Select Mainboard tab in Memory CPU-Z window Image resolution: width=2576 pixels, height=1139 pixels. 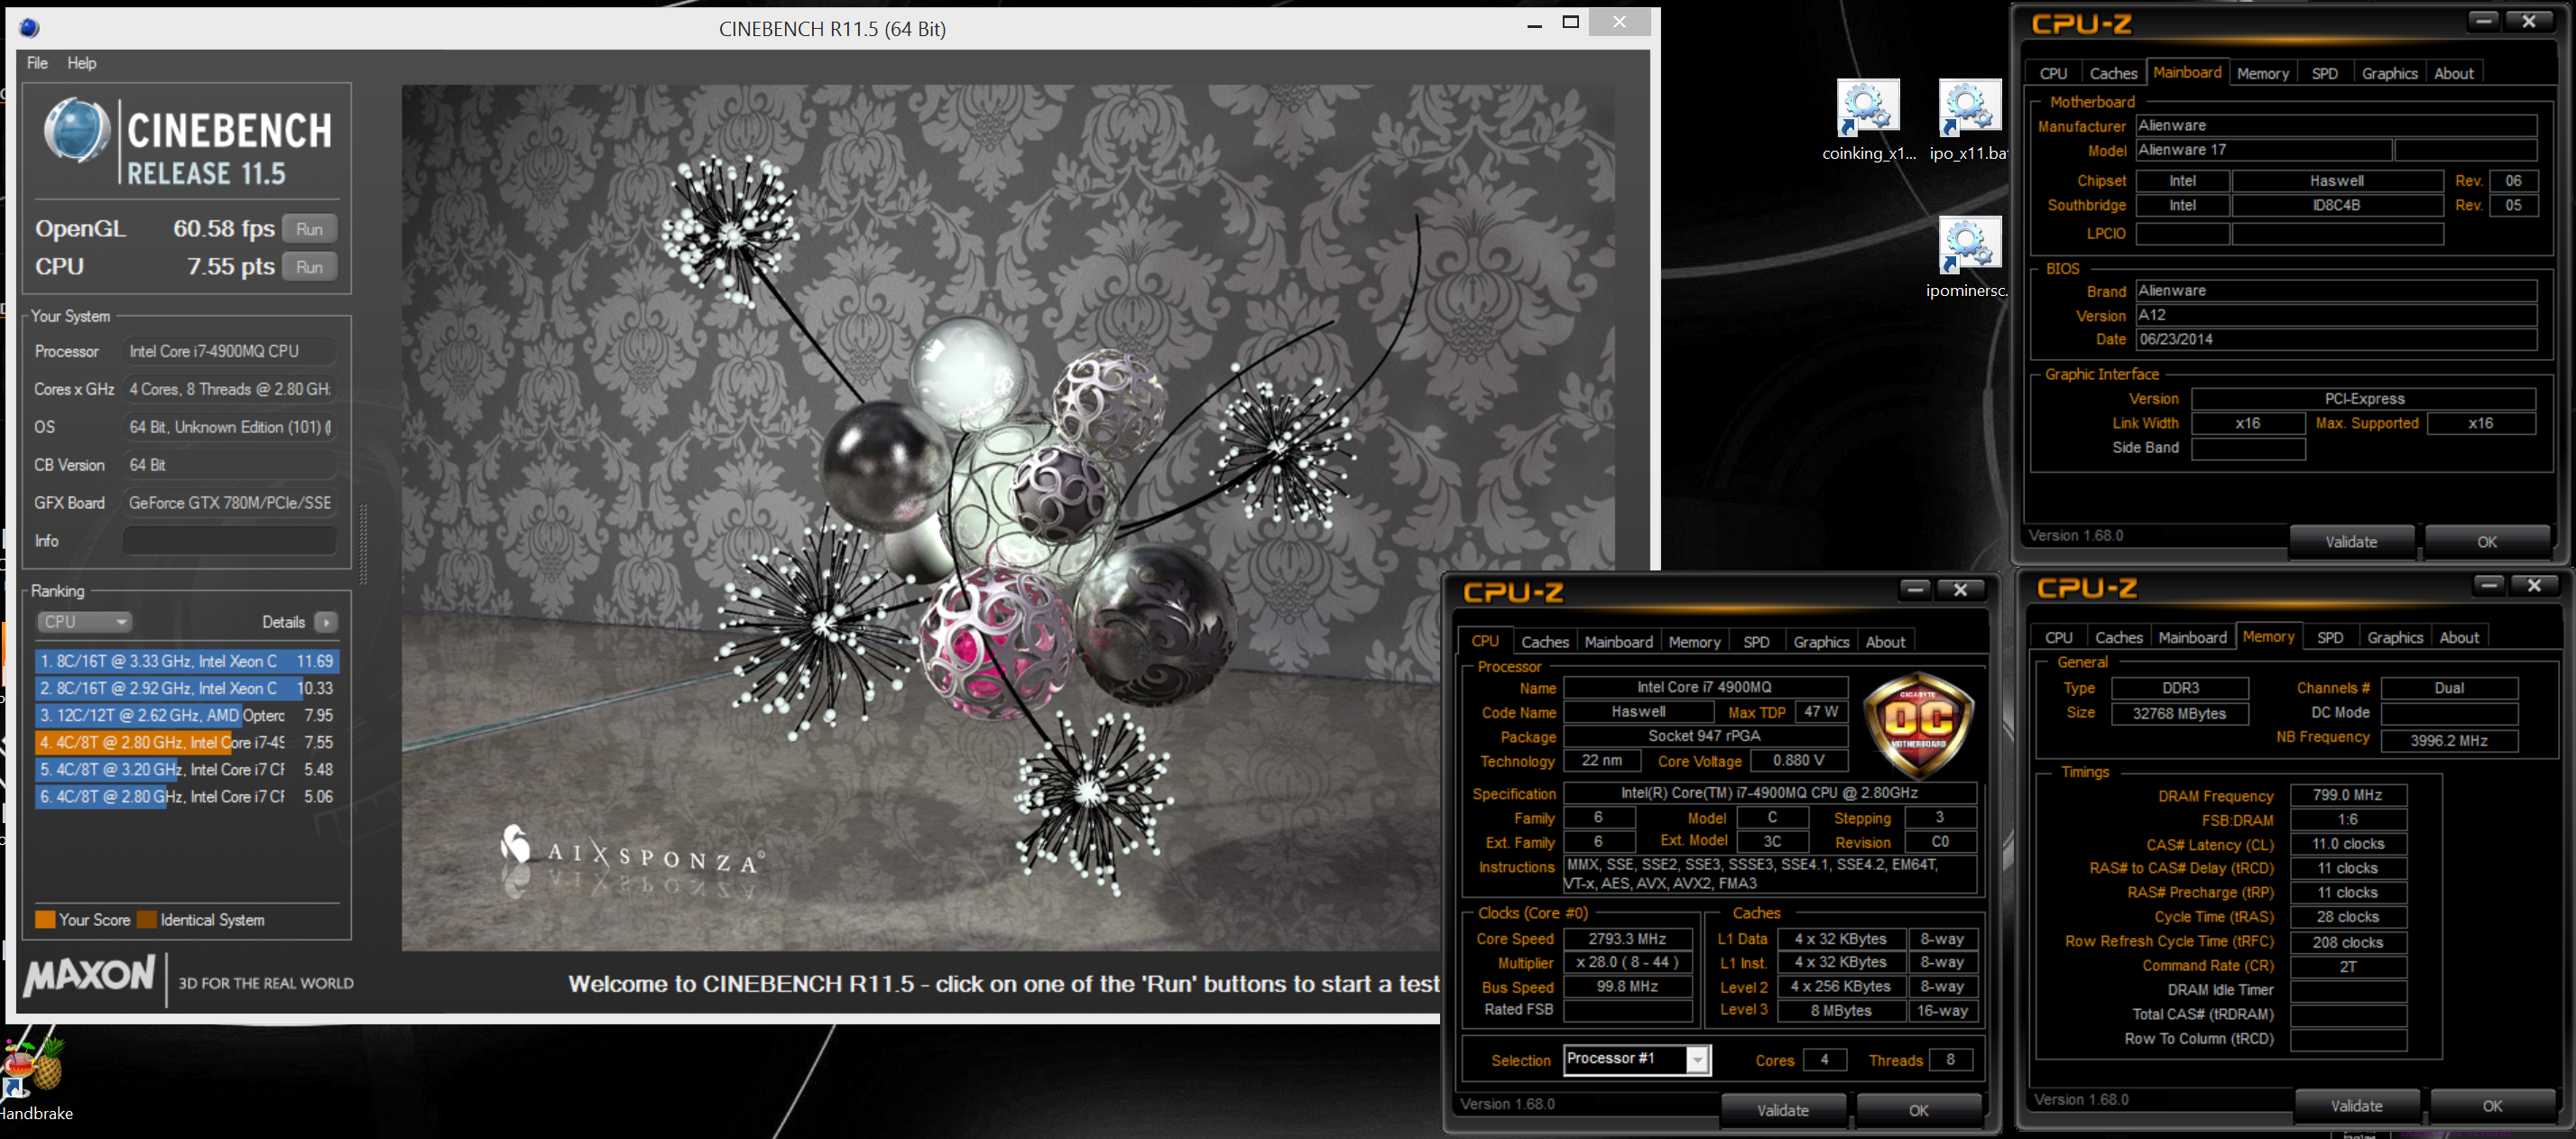(2192, 638)
